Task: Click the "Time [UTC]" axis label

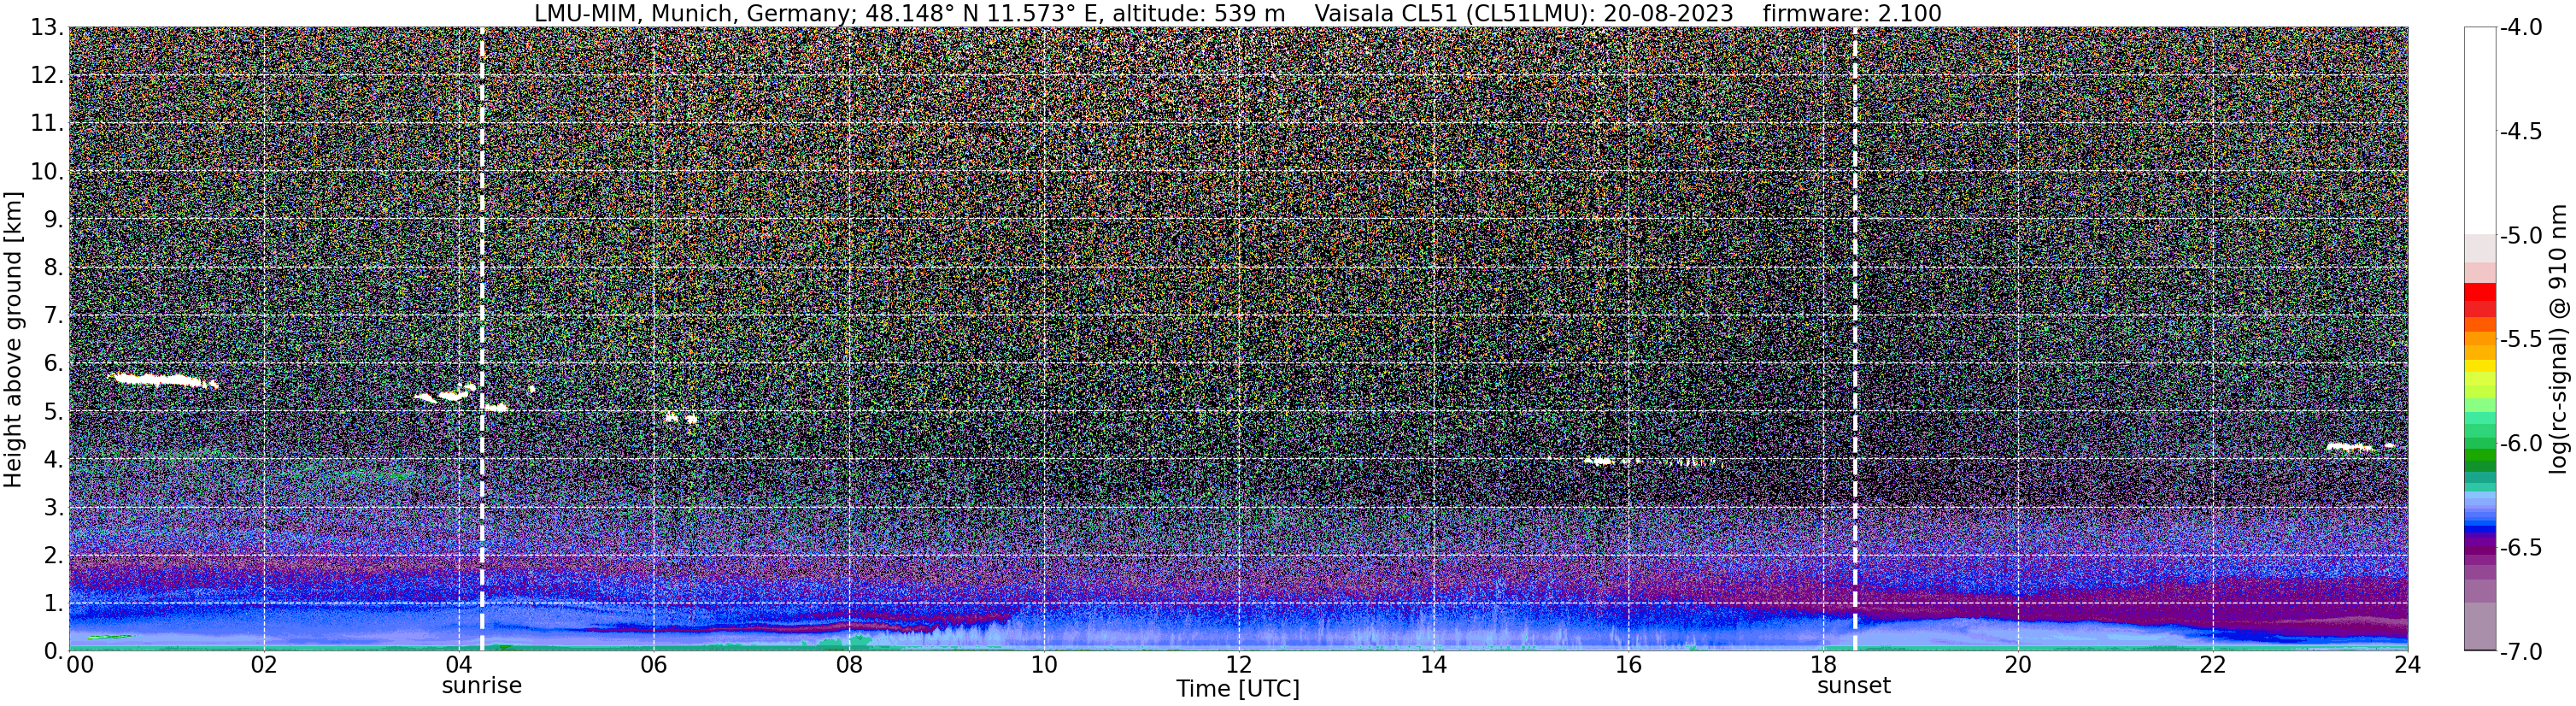Action: point(1238,689)
